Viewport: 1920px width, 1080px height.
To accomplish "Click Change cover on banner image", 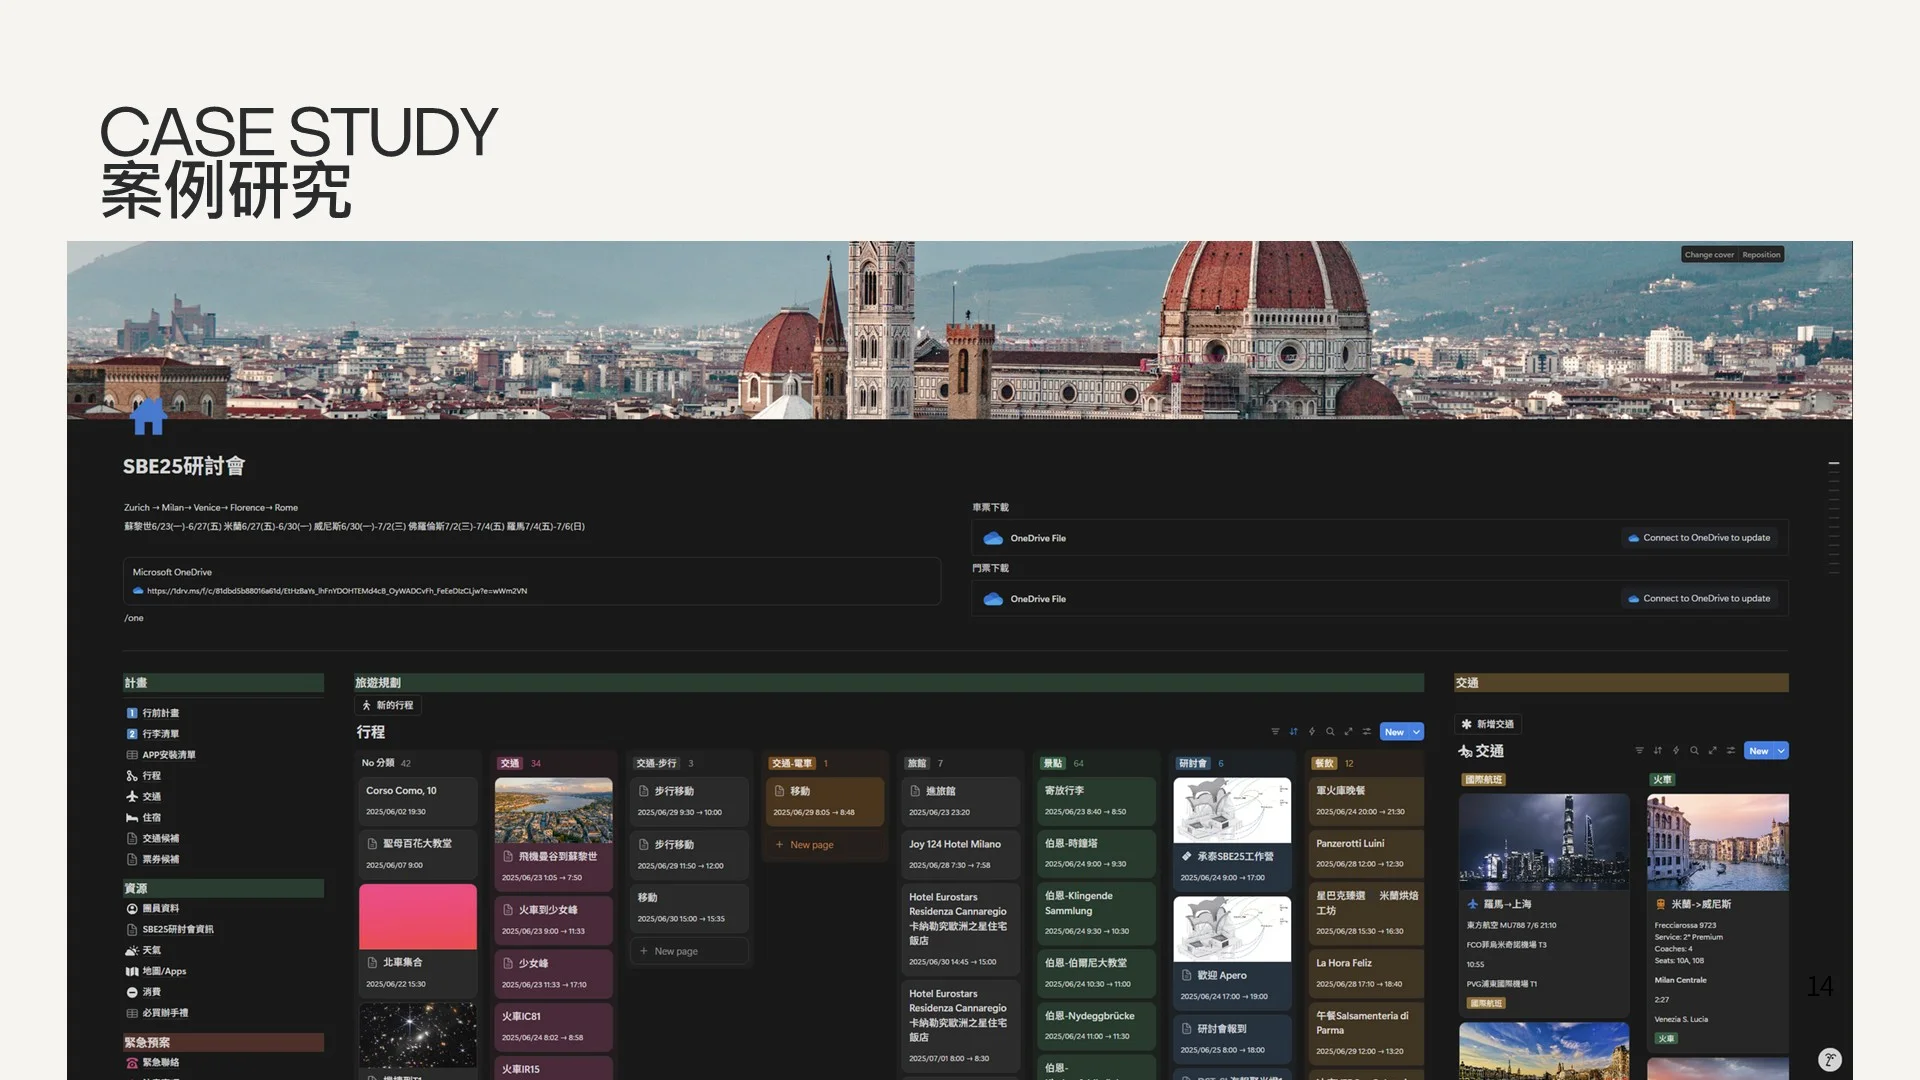I will pos(1708,255).
